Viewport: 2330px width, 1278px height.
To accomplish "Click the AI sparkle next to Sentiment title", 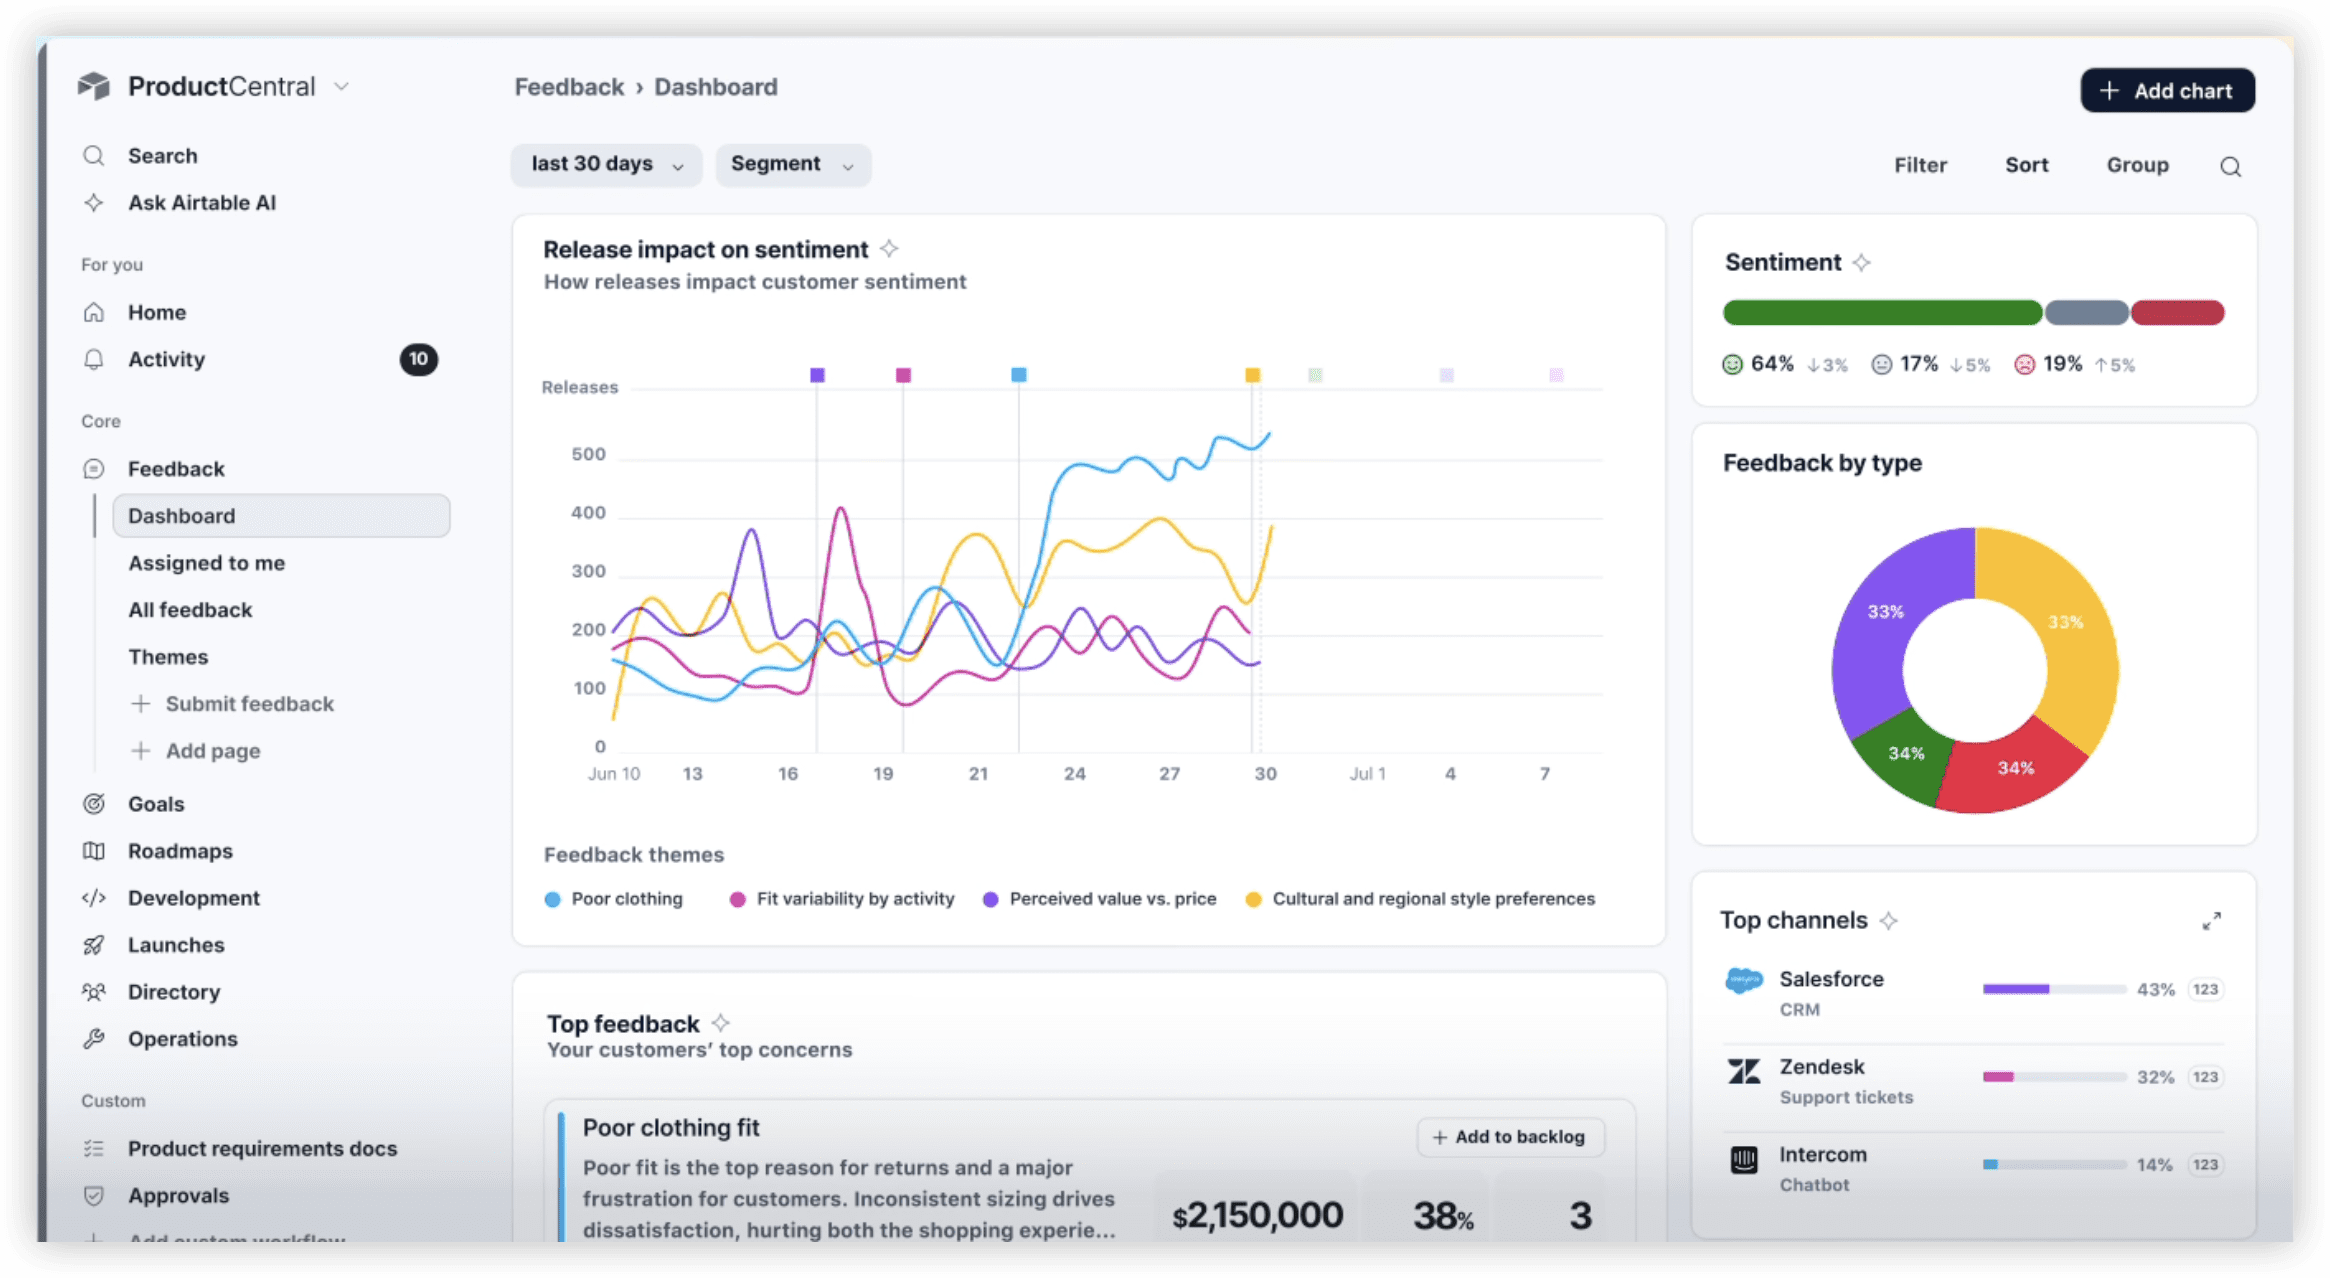I will tap(1861, 263).
